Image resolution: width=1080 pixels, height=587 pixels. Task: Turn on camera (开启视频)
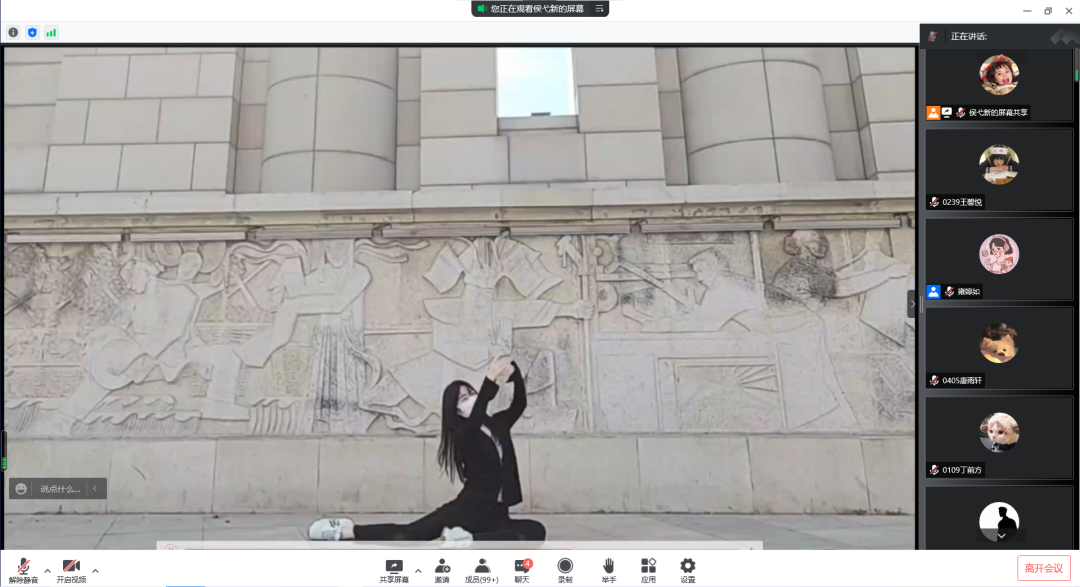[71, 569]
